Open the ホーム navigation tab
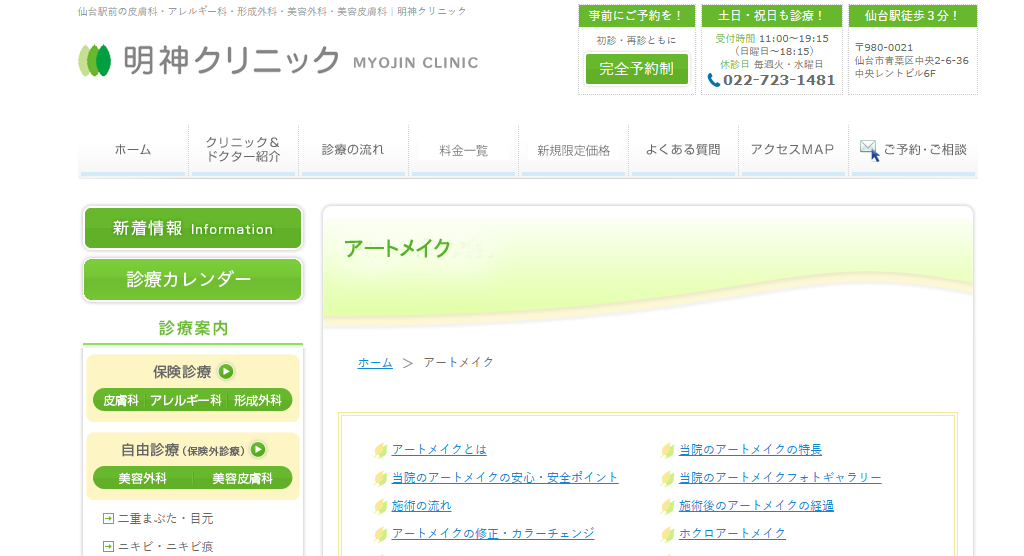 (133, 150)
